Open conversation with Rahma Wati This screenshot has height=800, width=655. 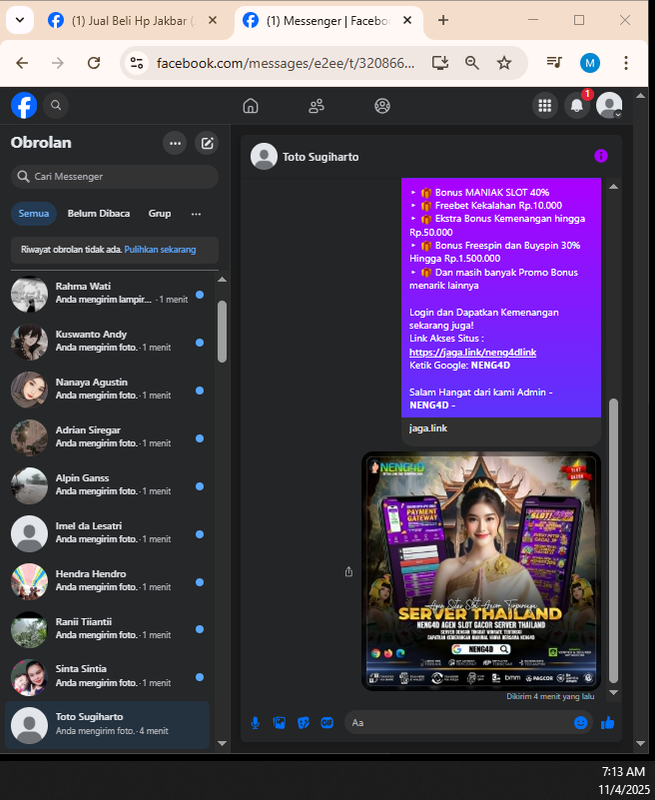pos(108,294)
